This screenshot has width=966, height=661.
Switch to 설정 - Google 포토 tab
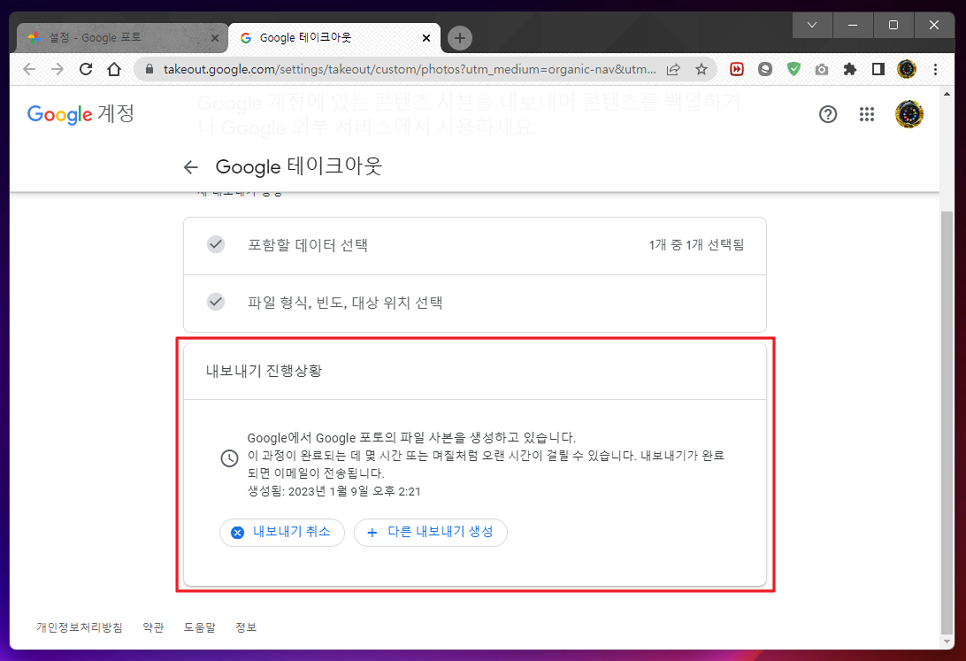coord(123,38)
